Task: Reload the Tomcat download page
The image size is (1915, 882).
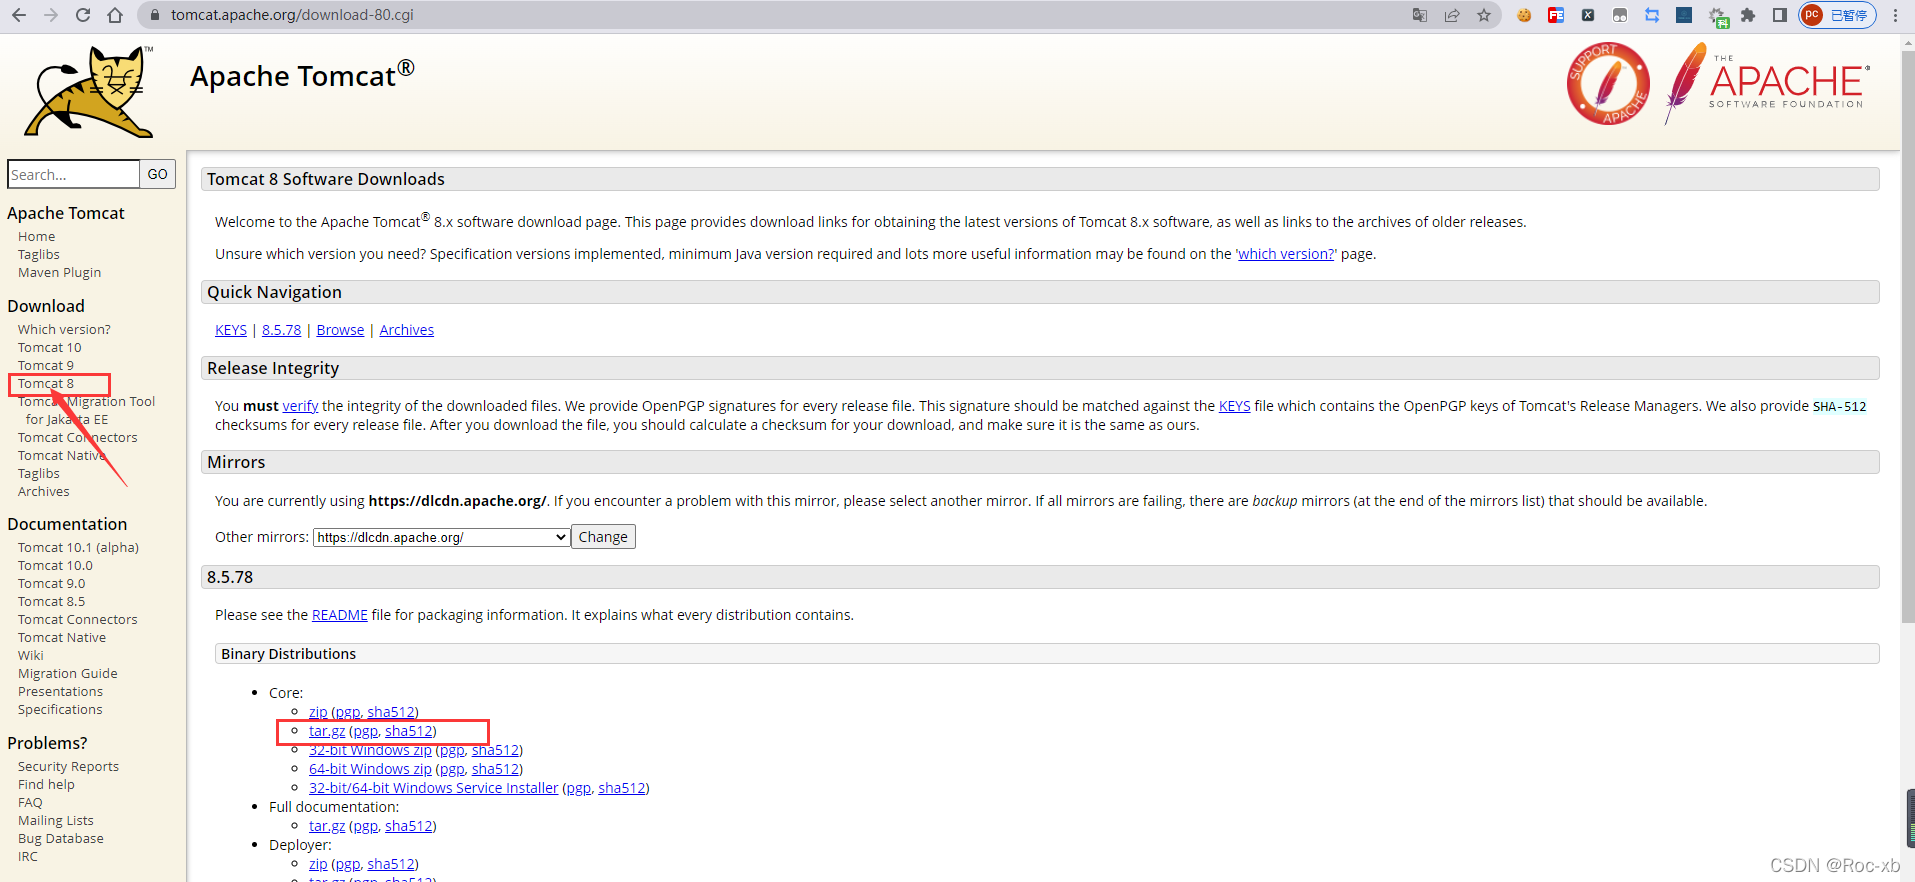Action: coord(83,15)
